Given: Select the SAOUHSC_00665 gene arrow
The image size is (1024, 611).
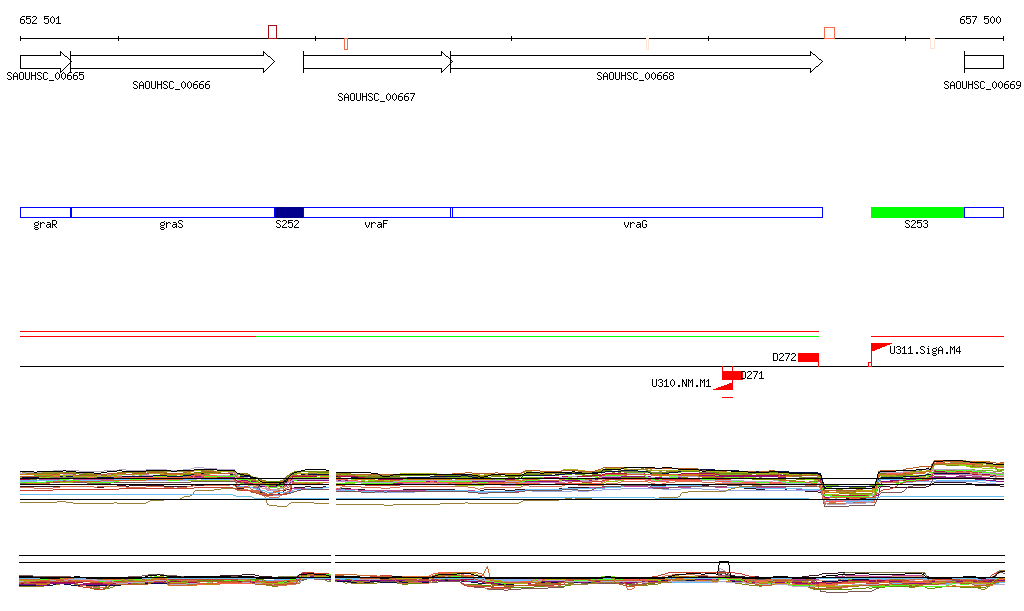Looking at the screenshot, I should coord(45,62).
